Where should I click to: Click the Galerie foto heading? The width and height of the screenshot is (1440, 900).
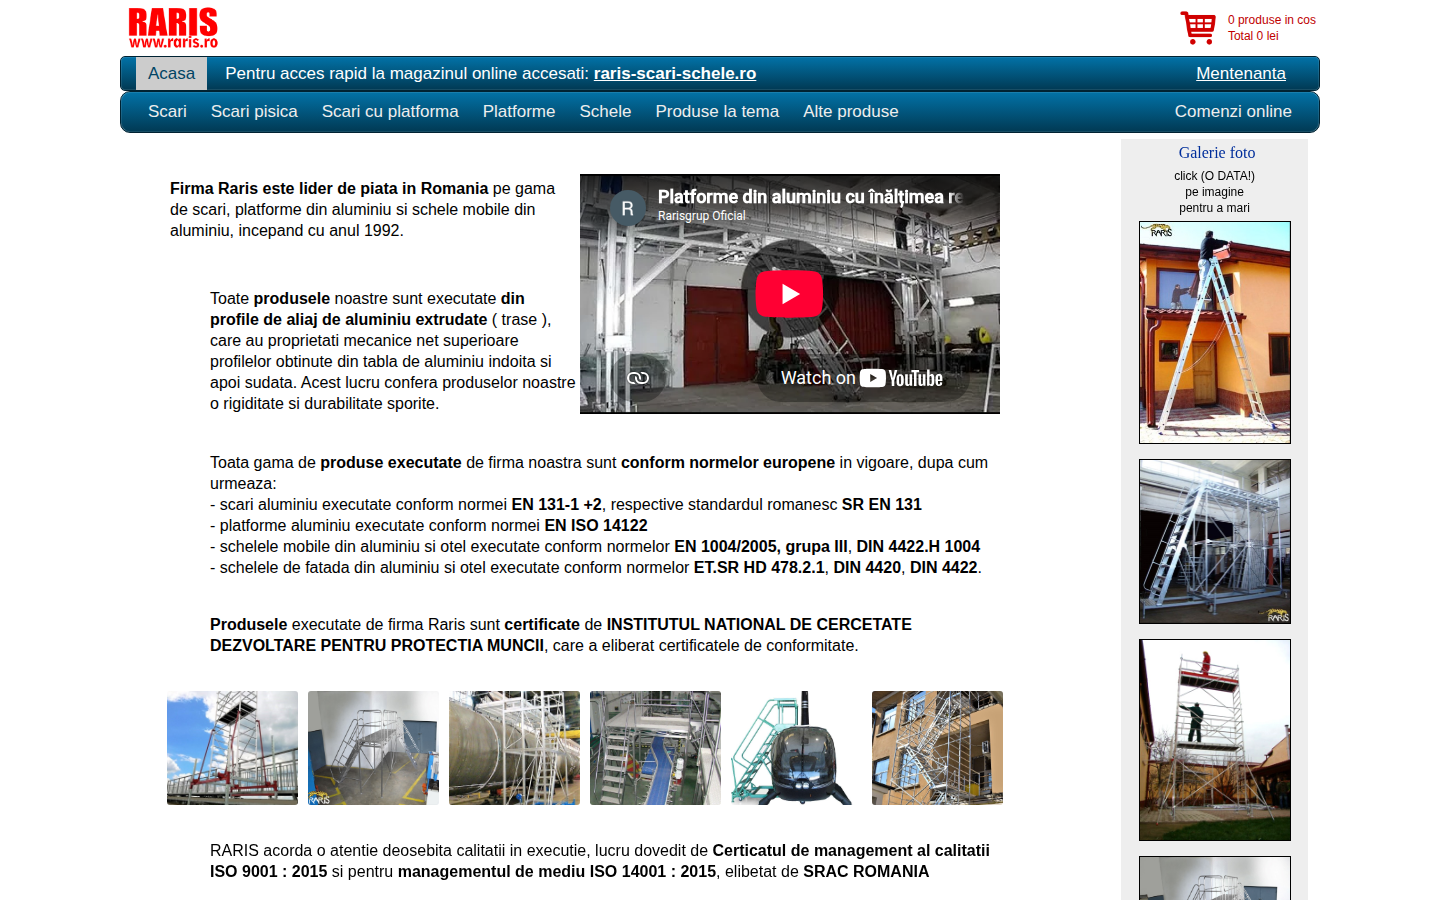(x=1216, y=153)
